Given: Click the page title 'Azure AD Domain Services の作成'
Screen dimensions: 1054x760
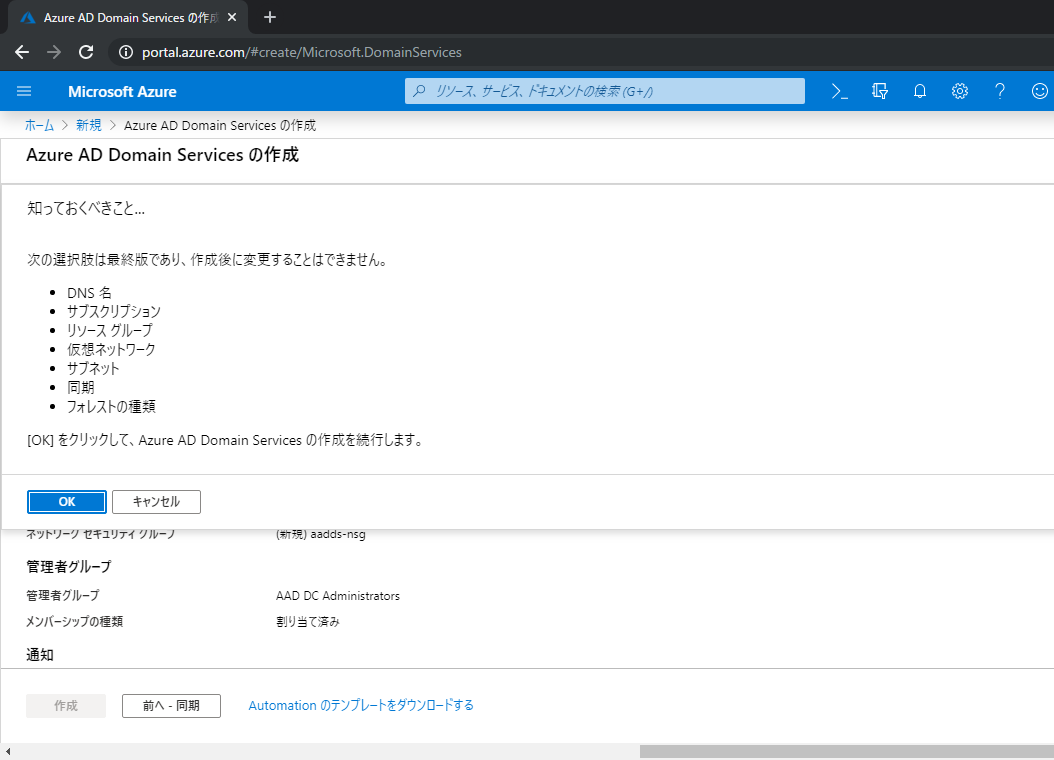Looking at the screenshot, I should [x=162, y=155].
